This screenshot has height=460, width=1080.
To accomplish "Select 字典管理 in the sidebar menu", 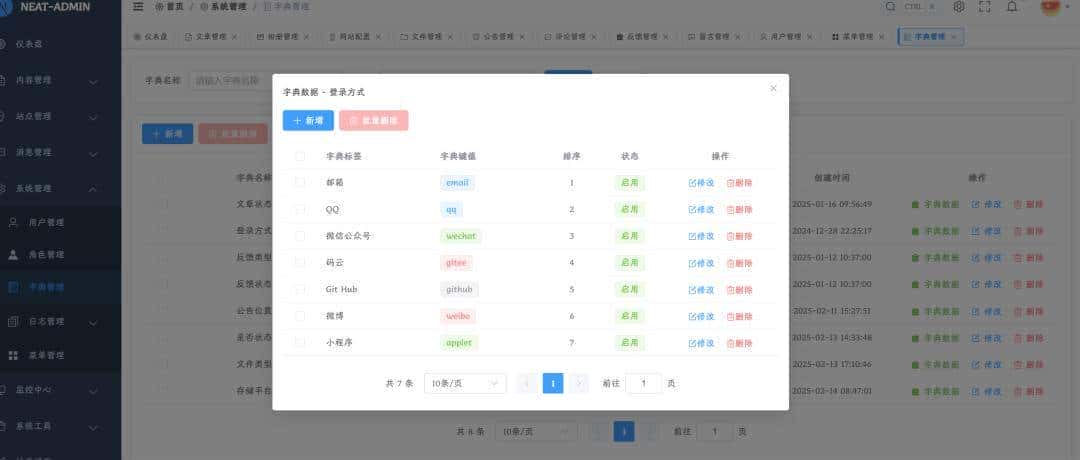I will (61, 287).
